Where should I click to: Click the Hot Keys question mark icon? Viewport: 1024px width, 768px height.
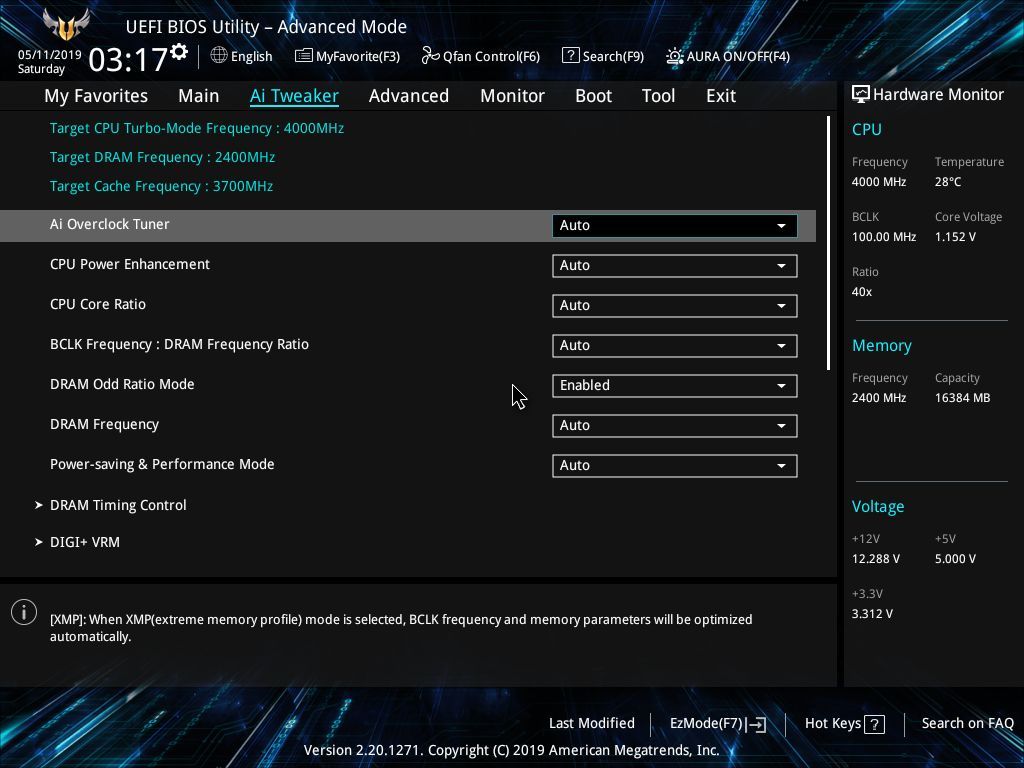[x=874, y=724]
